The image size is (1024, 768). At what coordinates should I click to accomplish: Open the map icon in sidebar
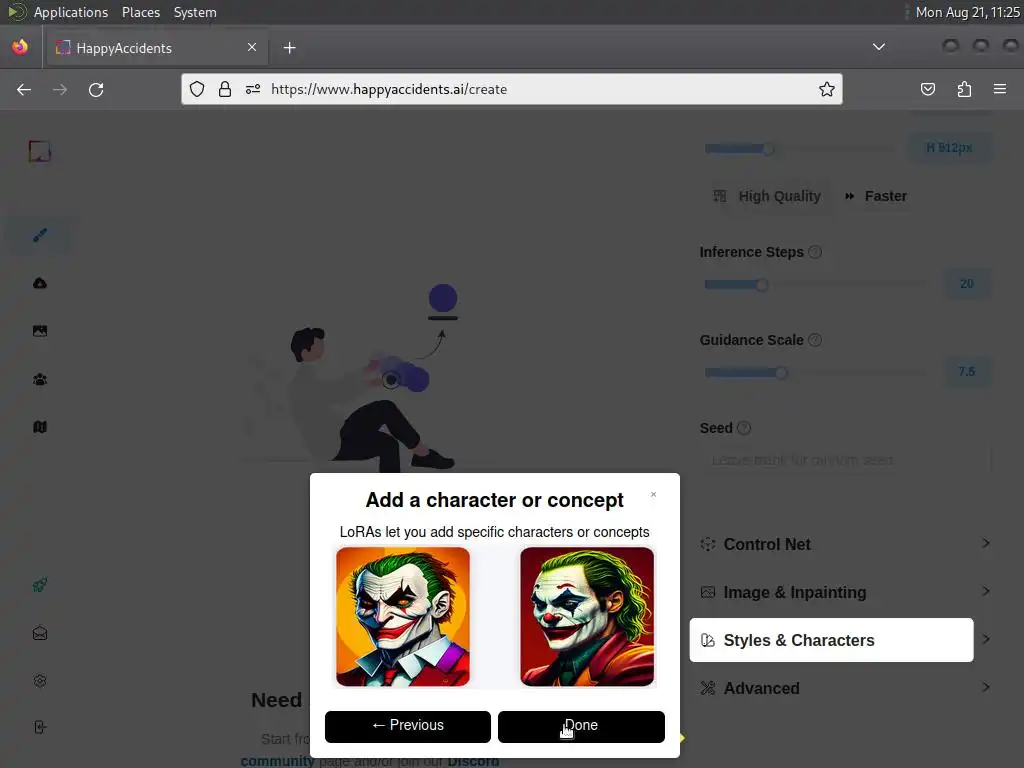coord(40,427)
